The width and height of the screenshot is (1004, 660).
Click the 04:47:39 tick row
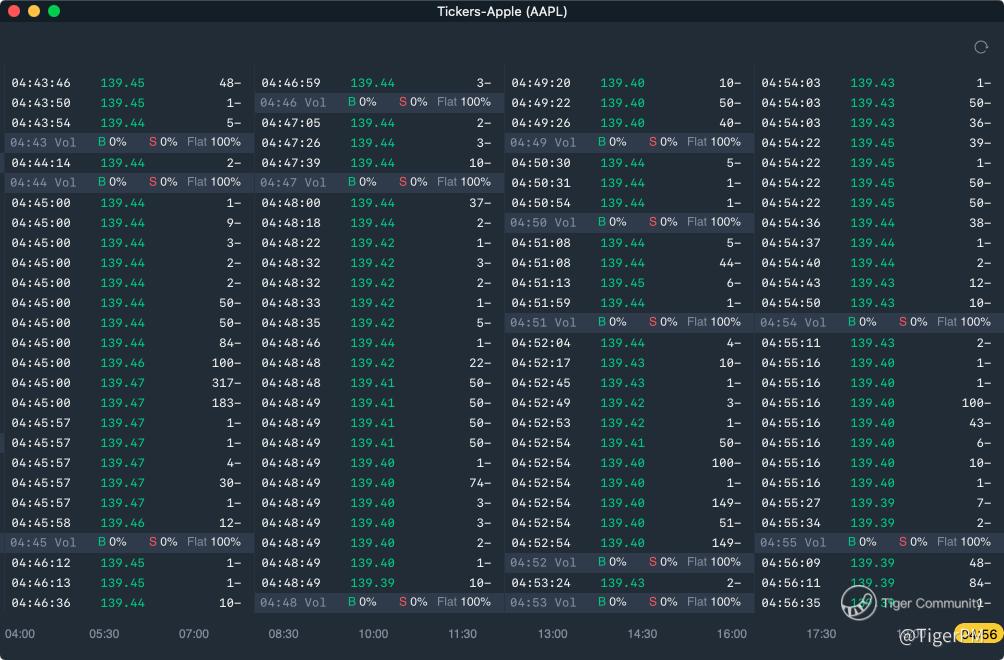[379, 163]
